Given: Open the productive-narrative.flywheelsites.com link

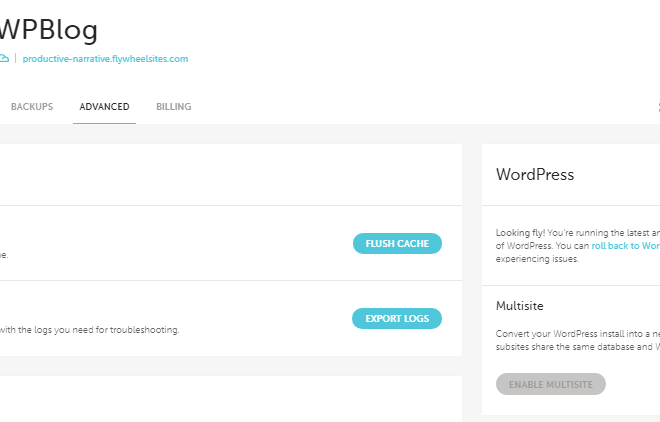Looking at the screenshot, I should [x=105, y=59].
